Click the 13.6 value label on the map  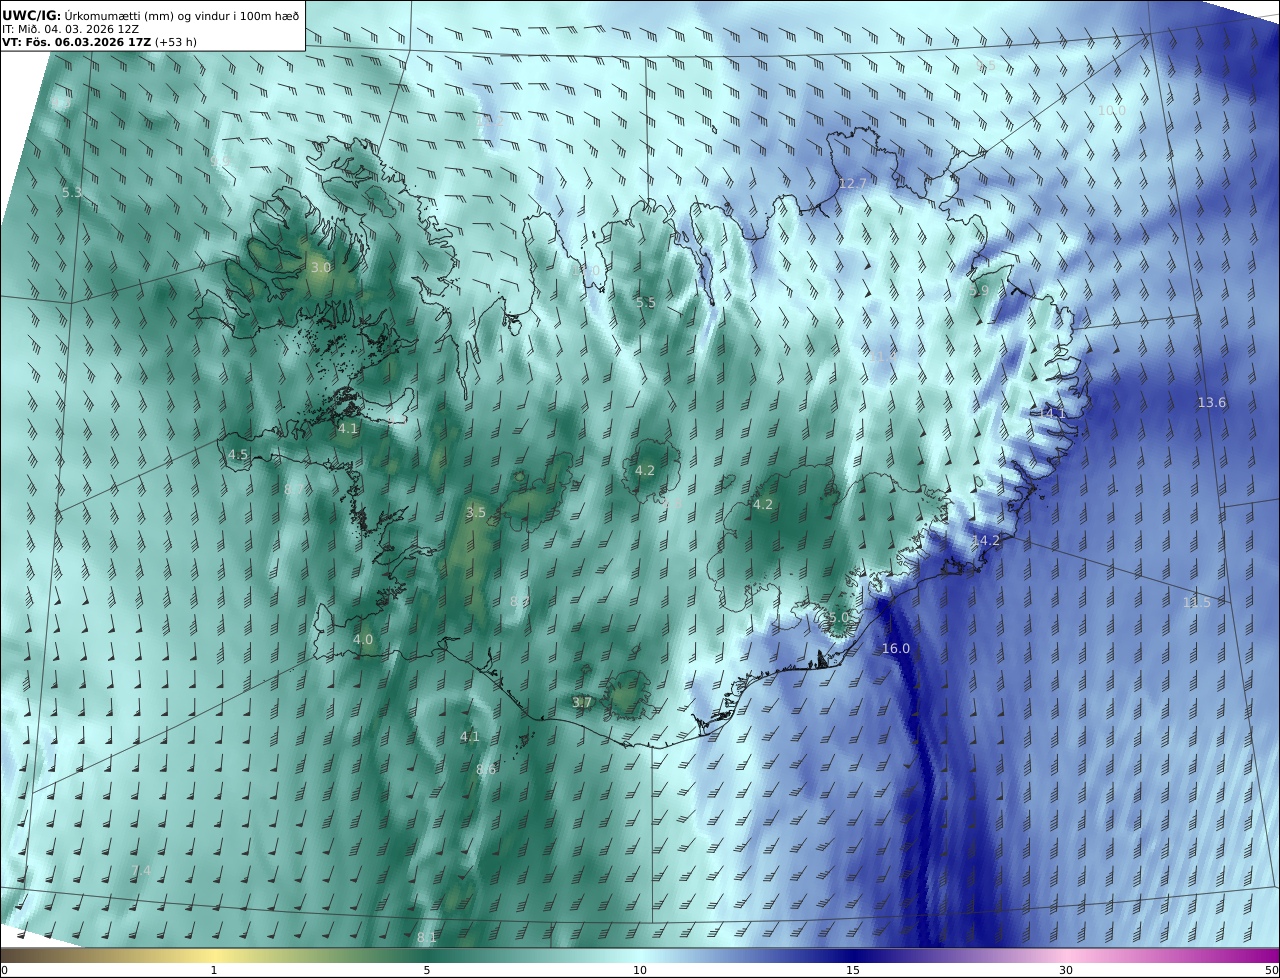coord(1211,403)
